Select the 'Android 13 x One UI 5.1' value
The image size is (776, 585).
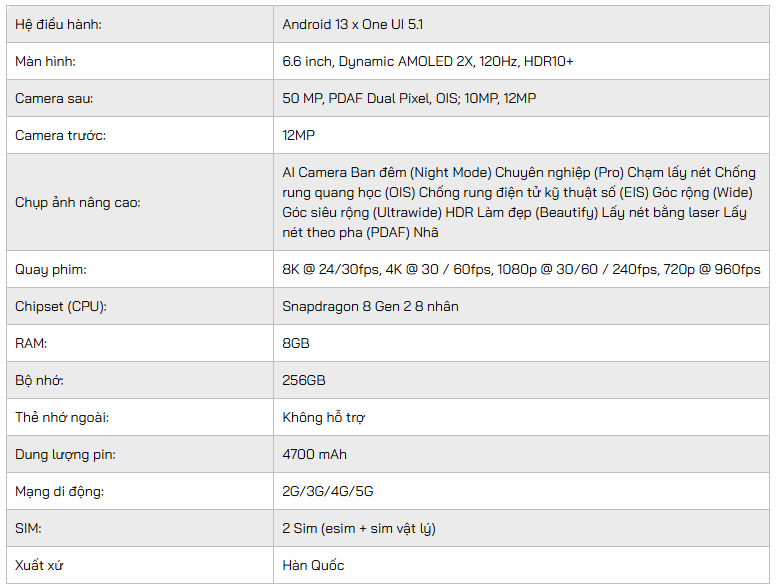(x=359, y=24)
